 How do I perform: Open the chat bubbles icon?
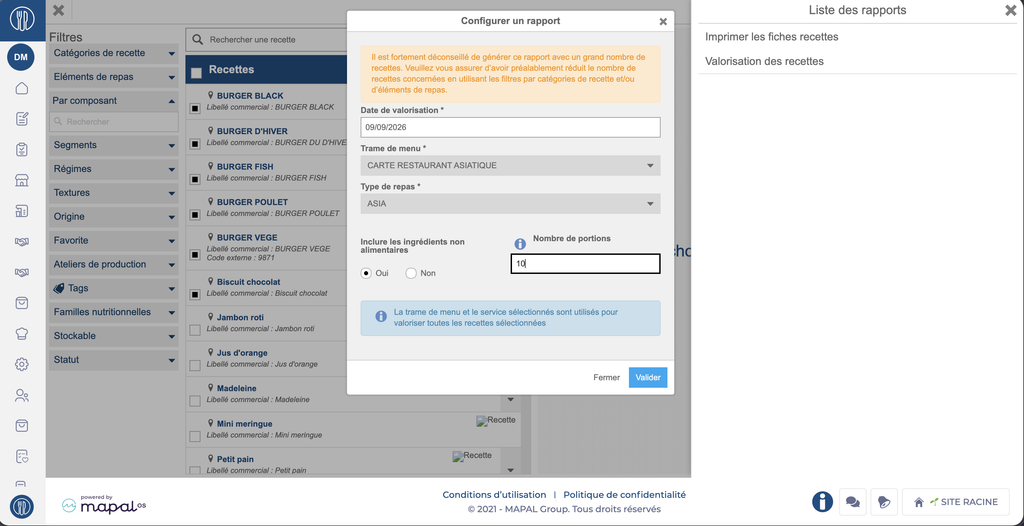pyautogui.click(x=852, y=502)
